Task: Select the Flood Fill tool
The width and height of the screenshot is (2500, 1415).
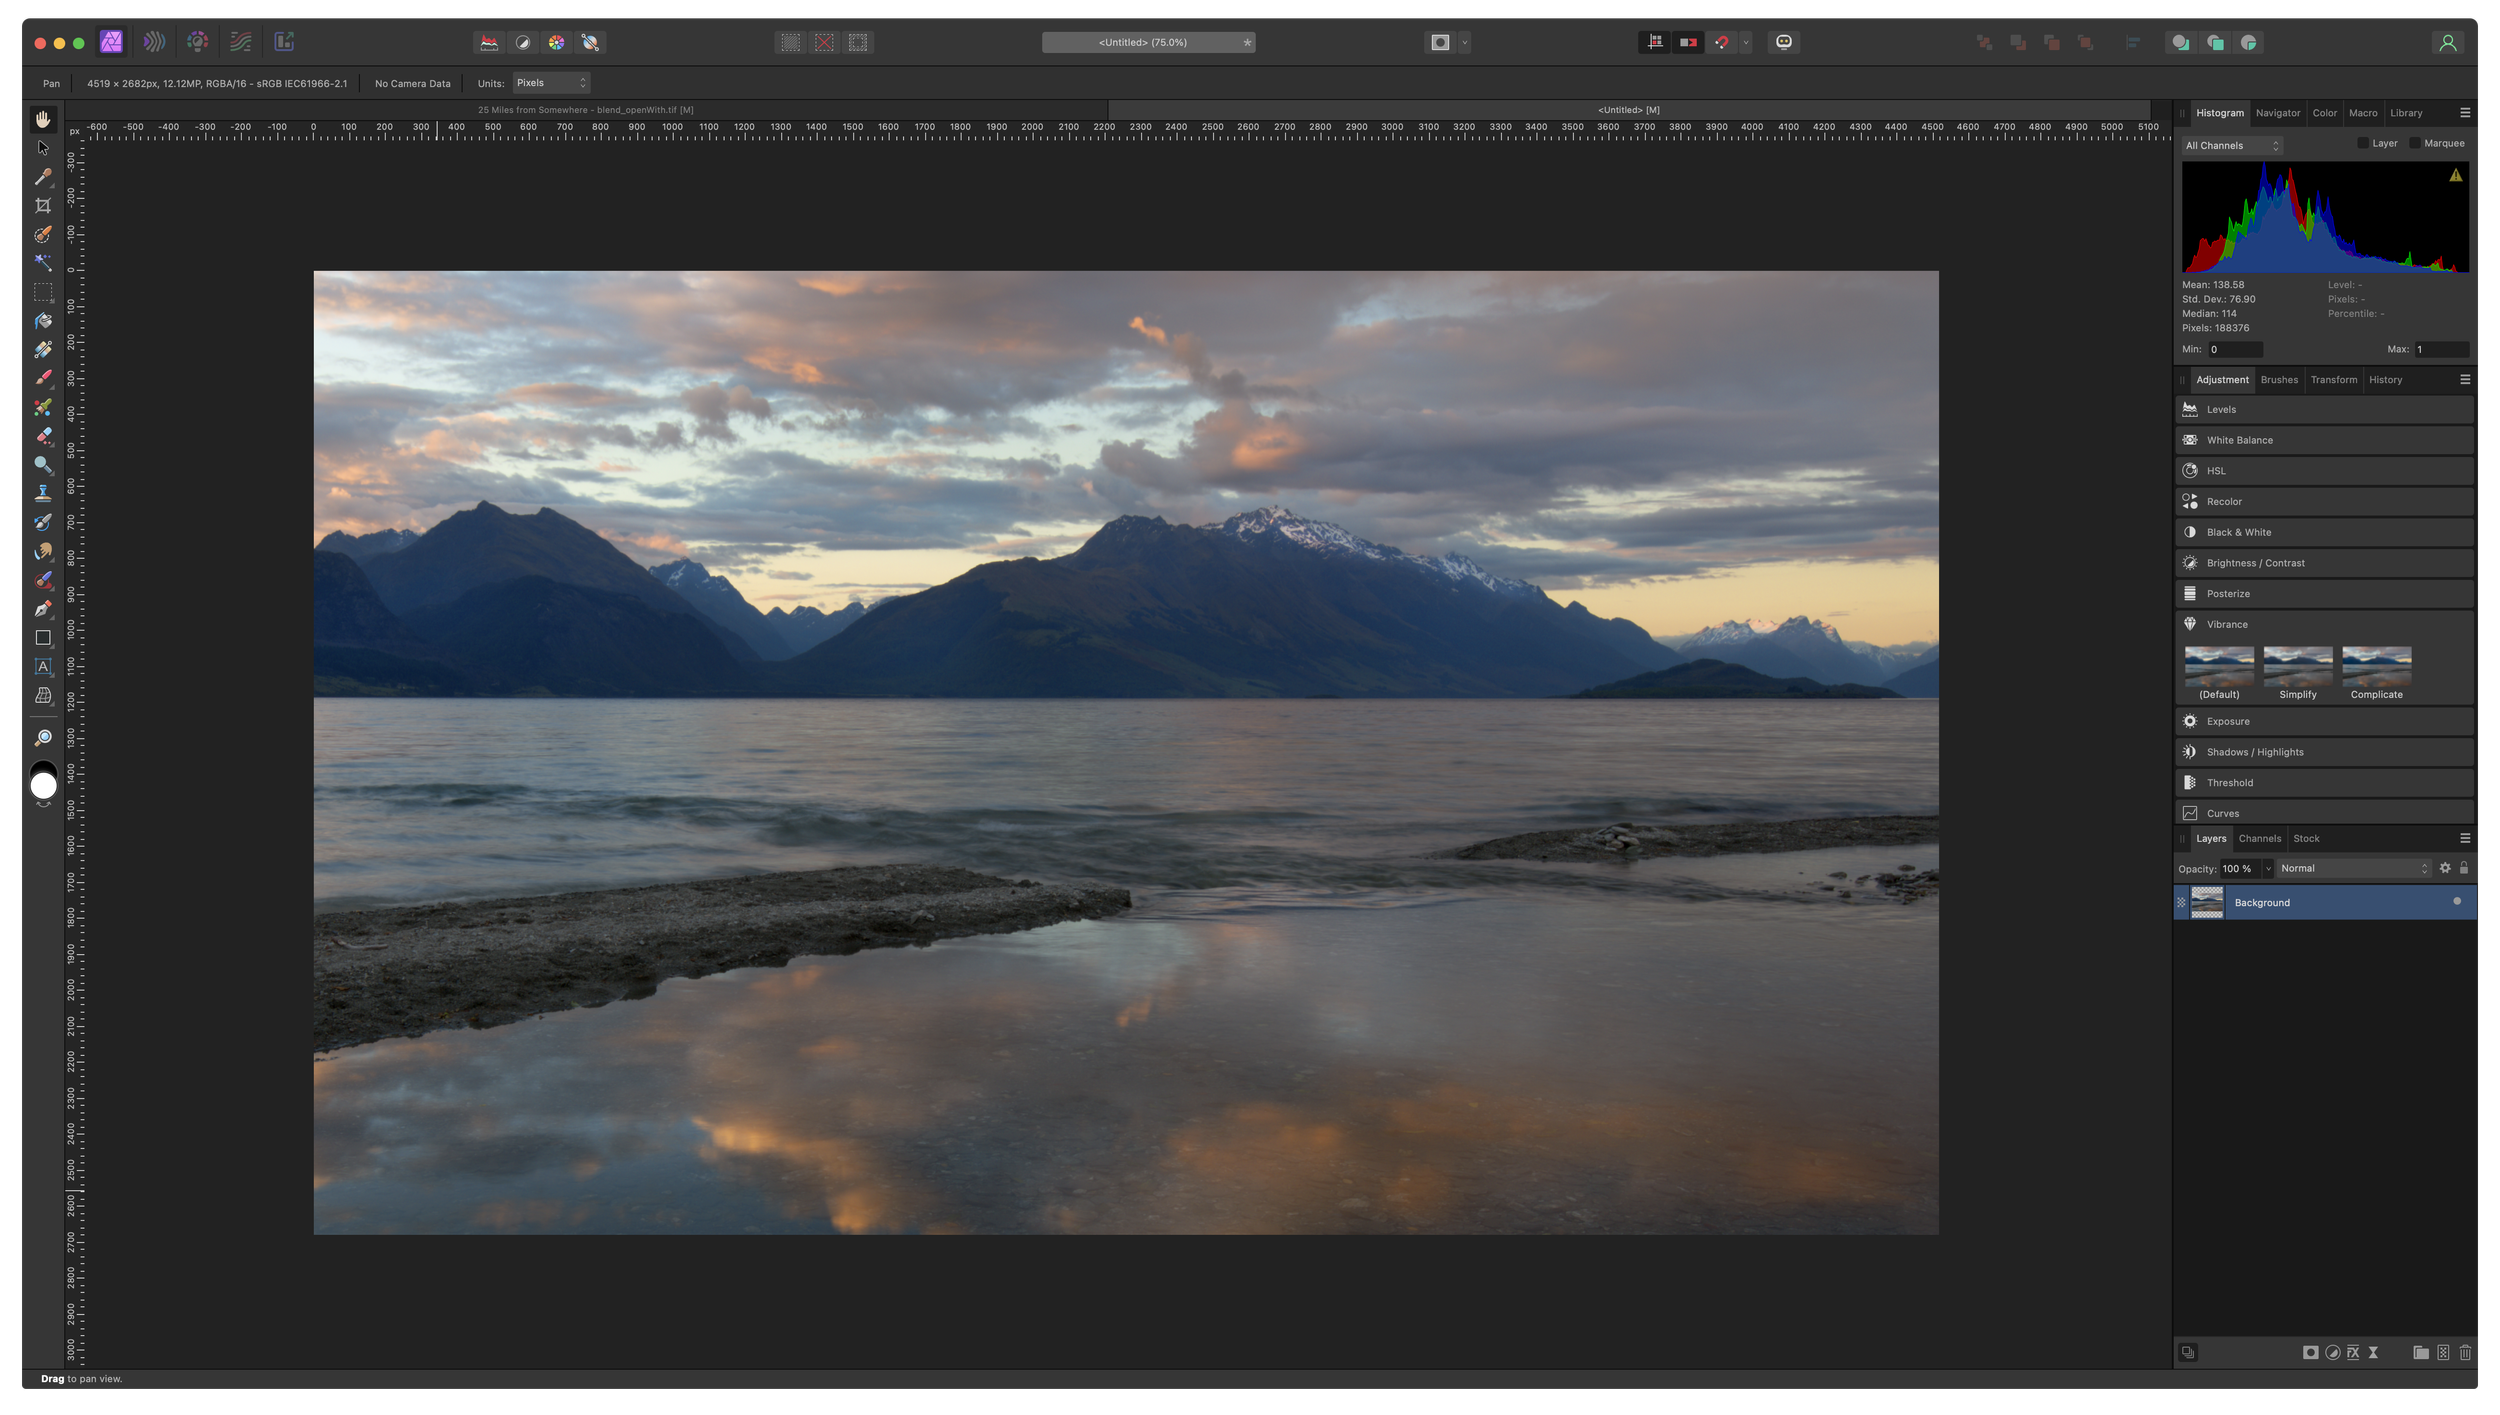Action: tap(44, 320)
